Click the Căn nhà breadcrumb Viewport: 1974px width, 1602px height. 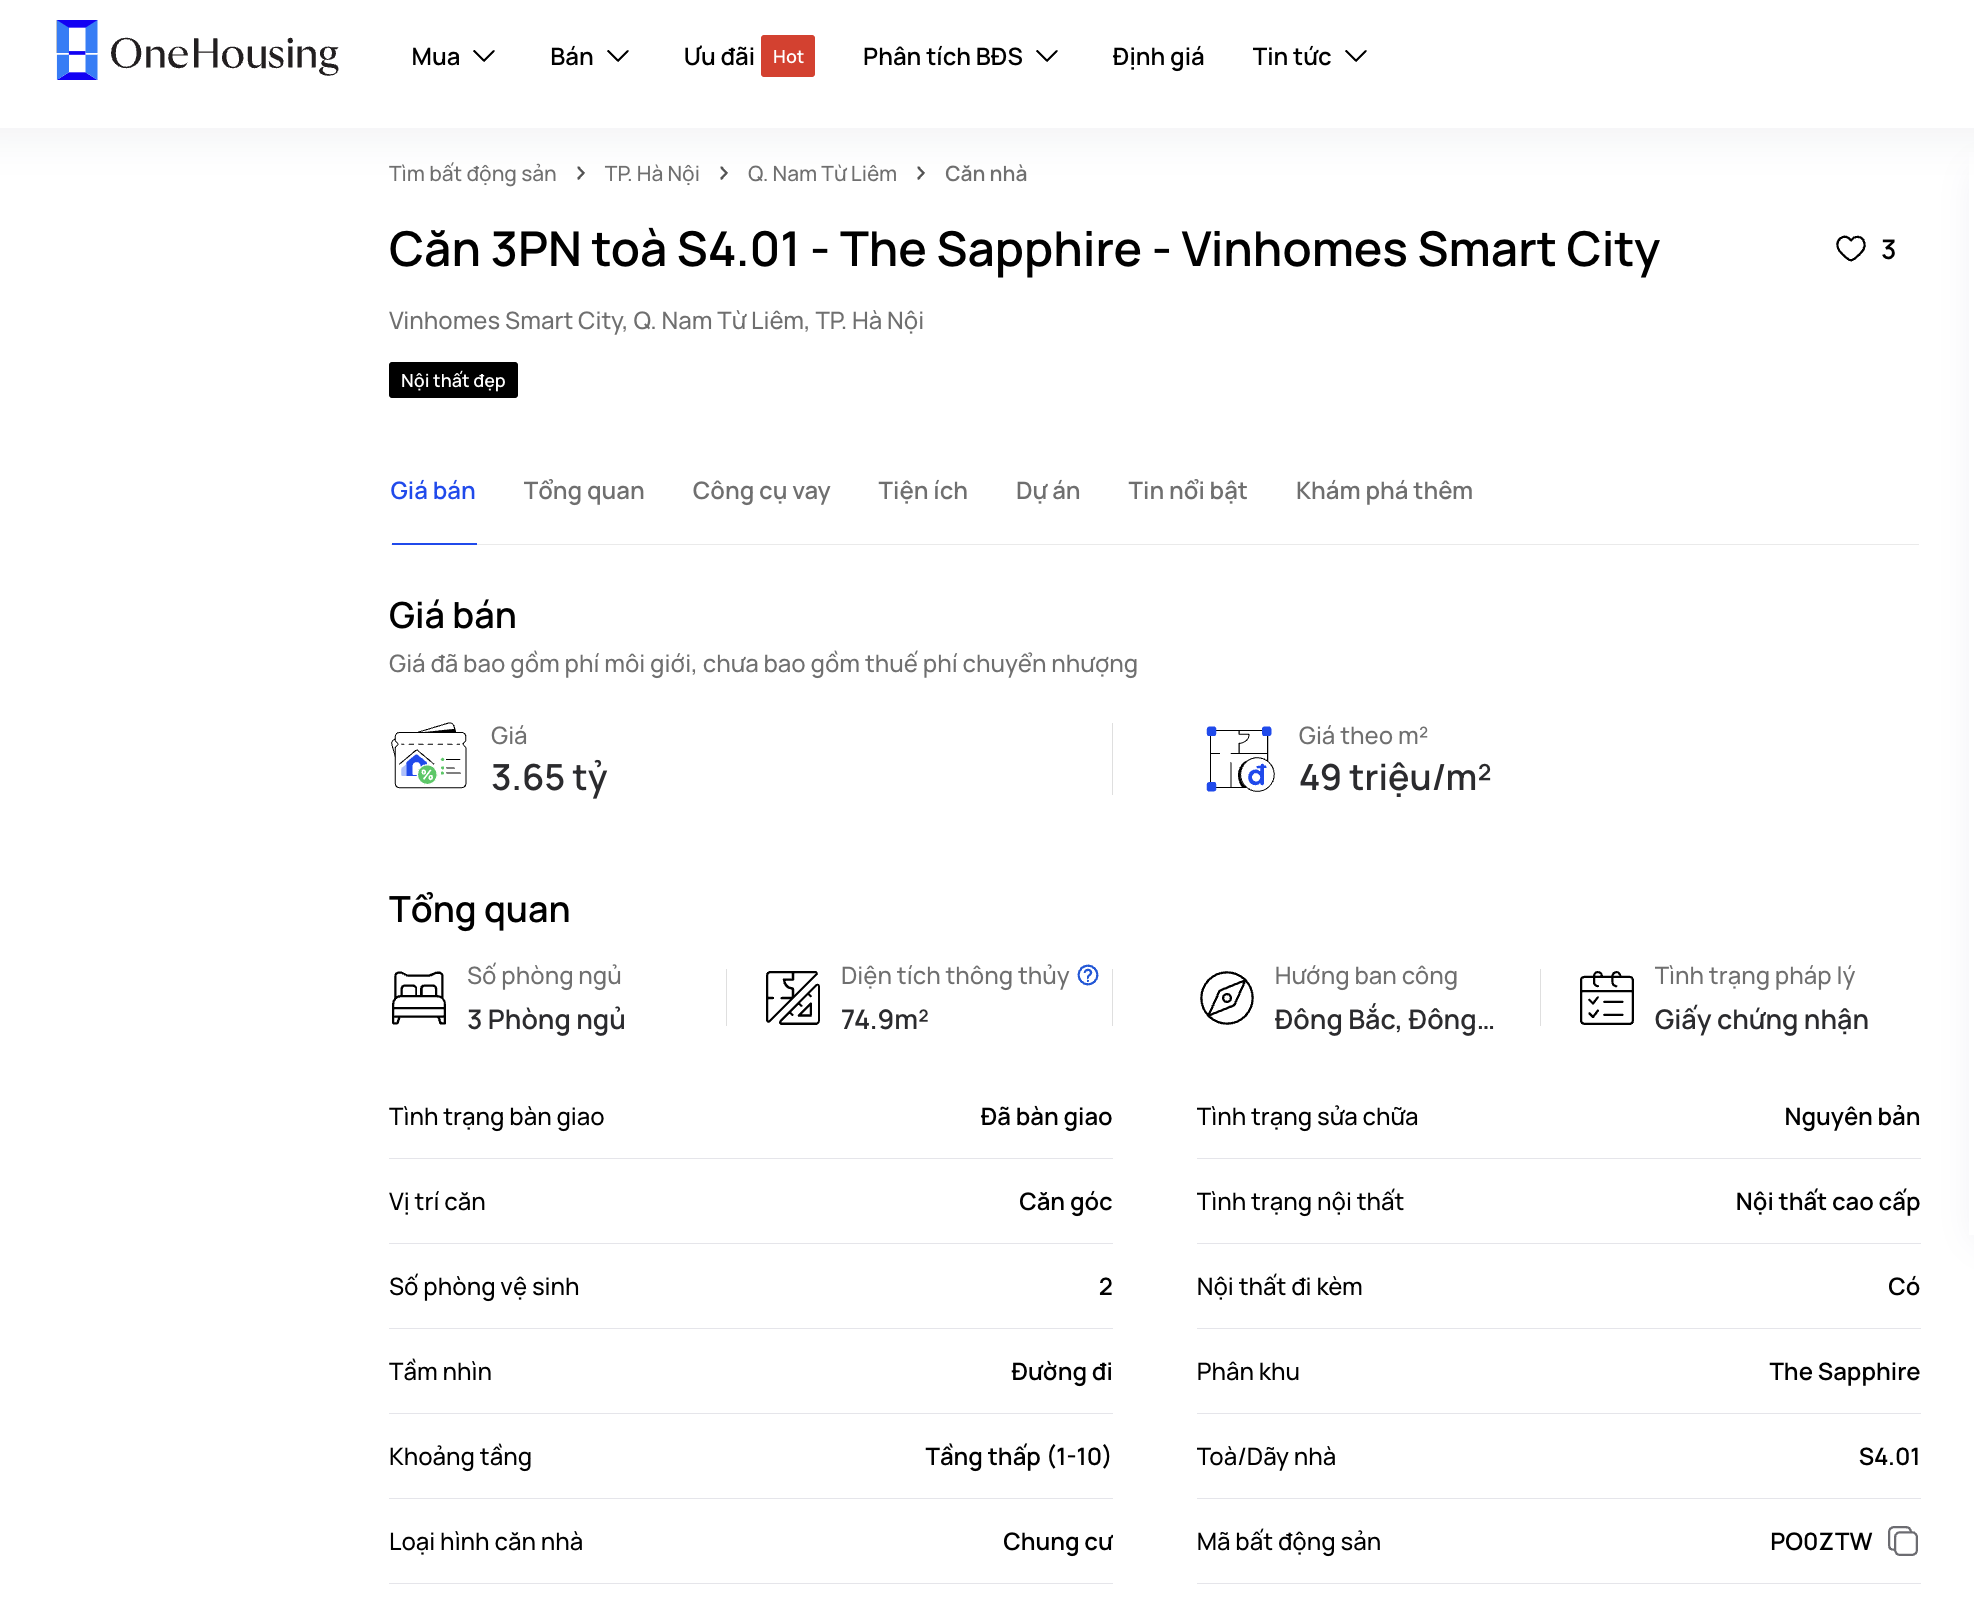click(986, 174)
